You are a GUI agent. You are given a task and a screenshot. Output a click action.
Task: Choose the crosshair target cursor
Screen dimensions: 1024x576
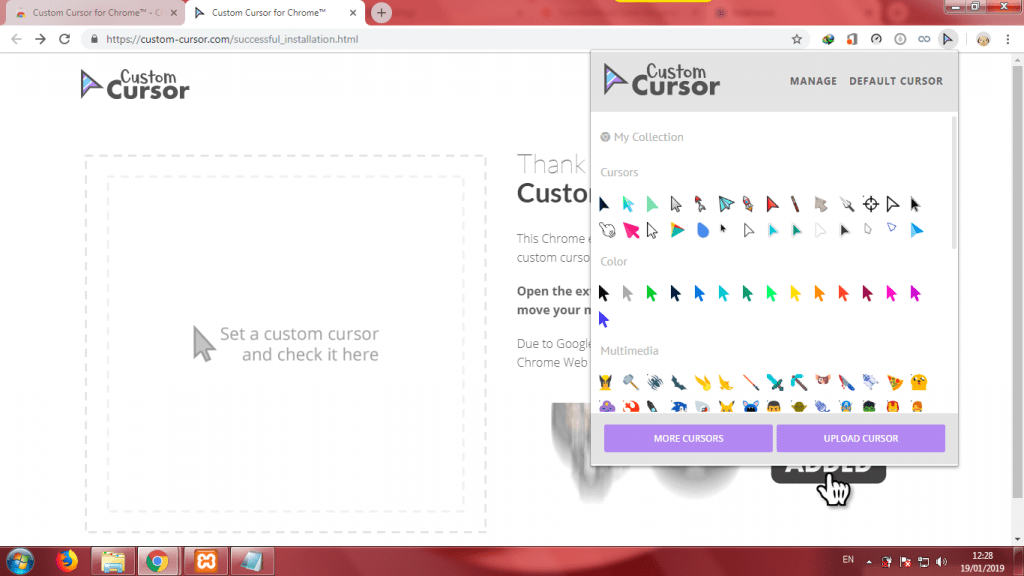[870, 204]
